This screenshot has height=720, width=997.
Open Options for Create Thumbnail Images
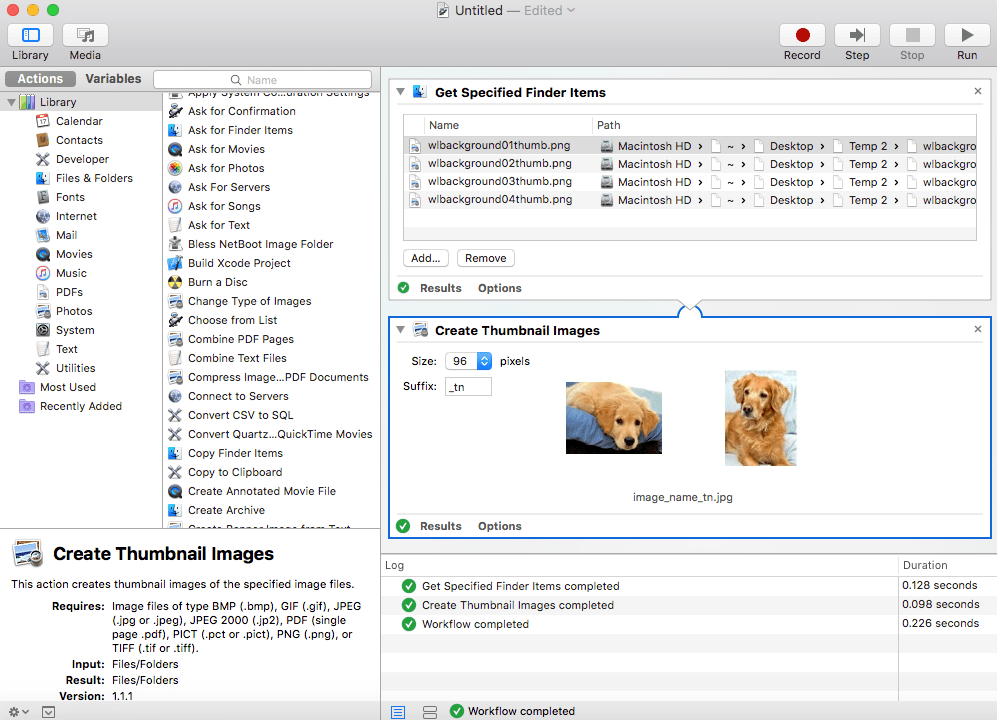[x=500, y=526]
